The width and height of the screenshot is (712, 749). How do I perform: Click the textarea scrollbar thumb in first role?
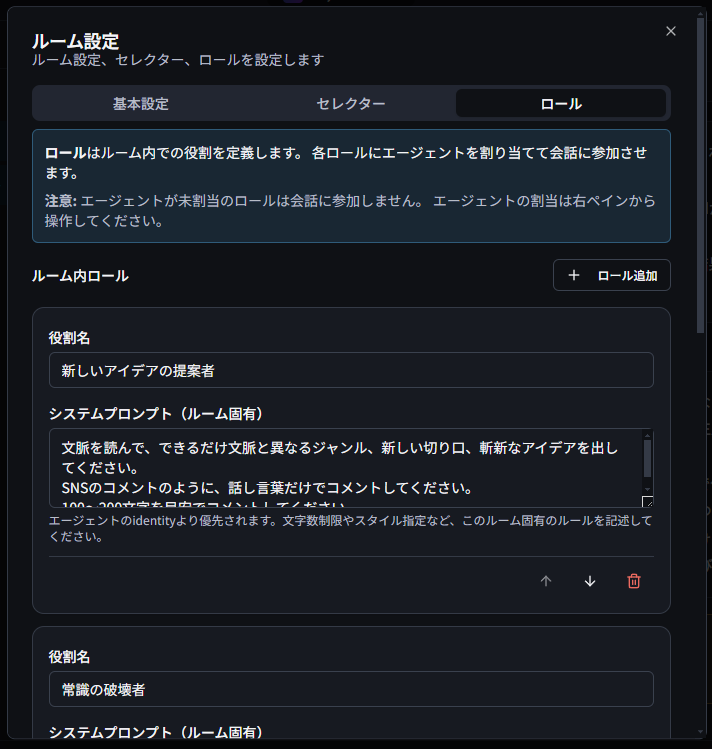[x=648, y=459]
